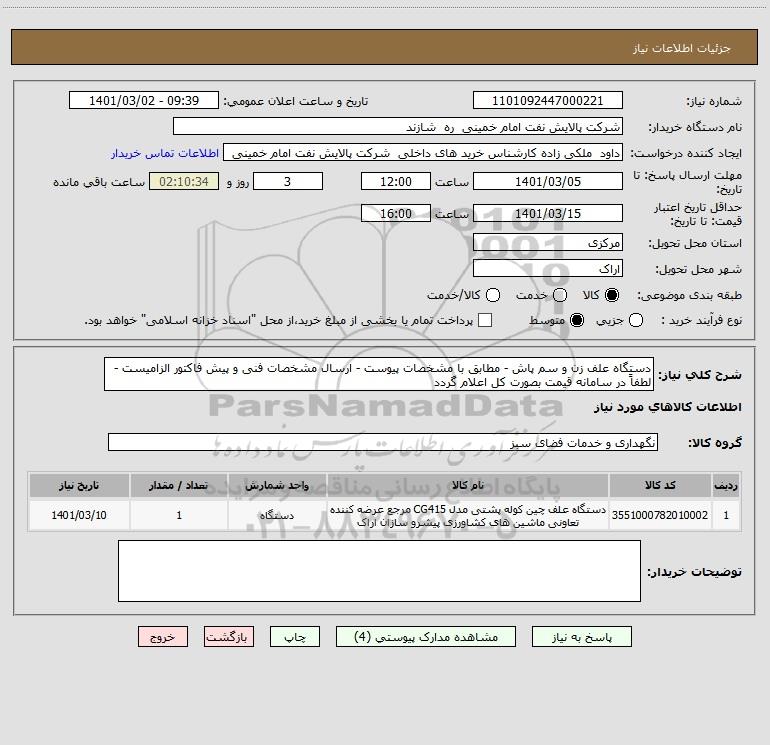Select the جزیی purchase type radio

coord(635,320)
